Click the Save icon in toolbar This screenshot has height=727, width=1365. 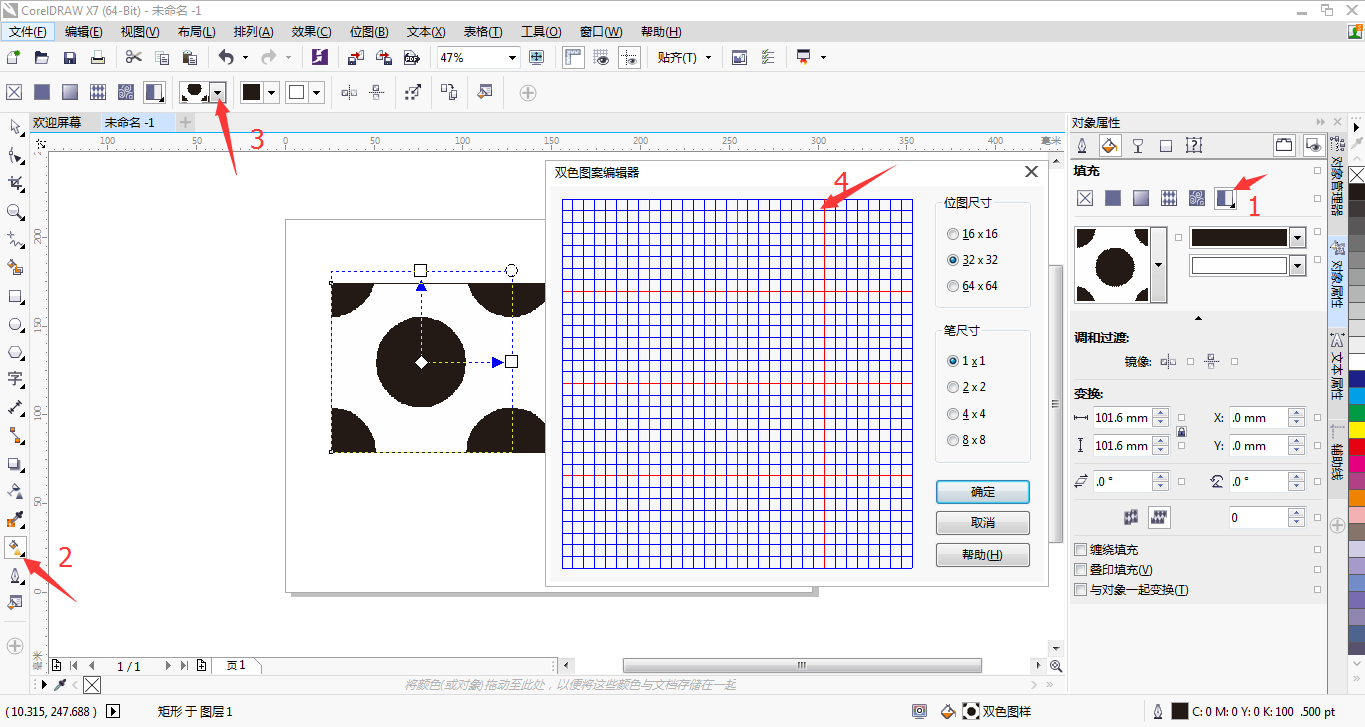click(x=70, y=58)
